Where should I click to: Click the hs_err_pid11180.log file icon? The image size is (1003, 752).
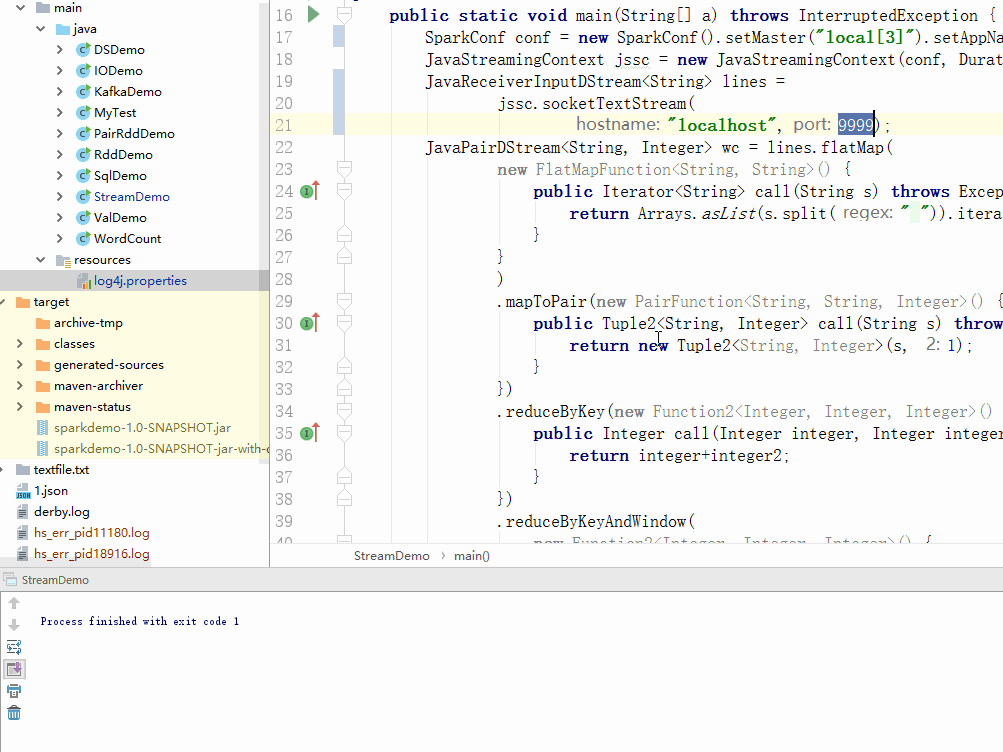[x=23, y=533]
